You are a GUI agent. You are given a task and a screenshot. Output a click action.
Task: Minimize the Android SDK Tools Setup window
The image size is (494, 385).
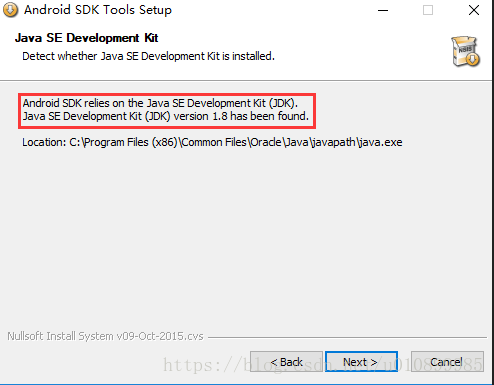click(383, 10)
